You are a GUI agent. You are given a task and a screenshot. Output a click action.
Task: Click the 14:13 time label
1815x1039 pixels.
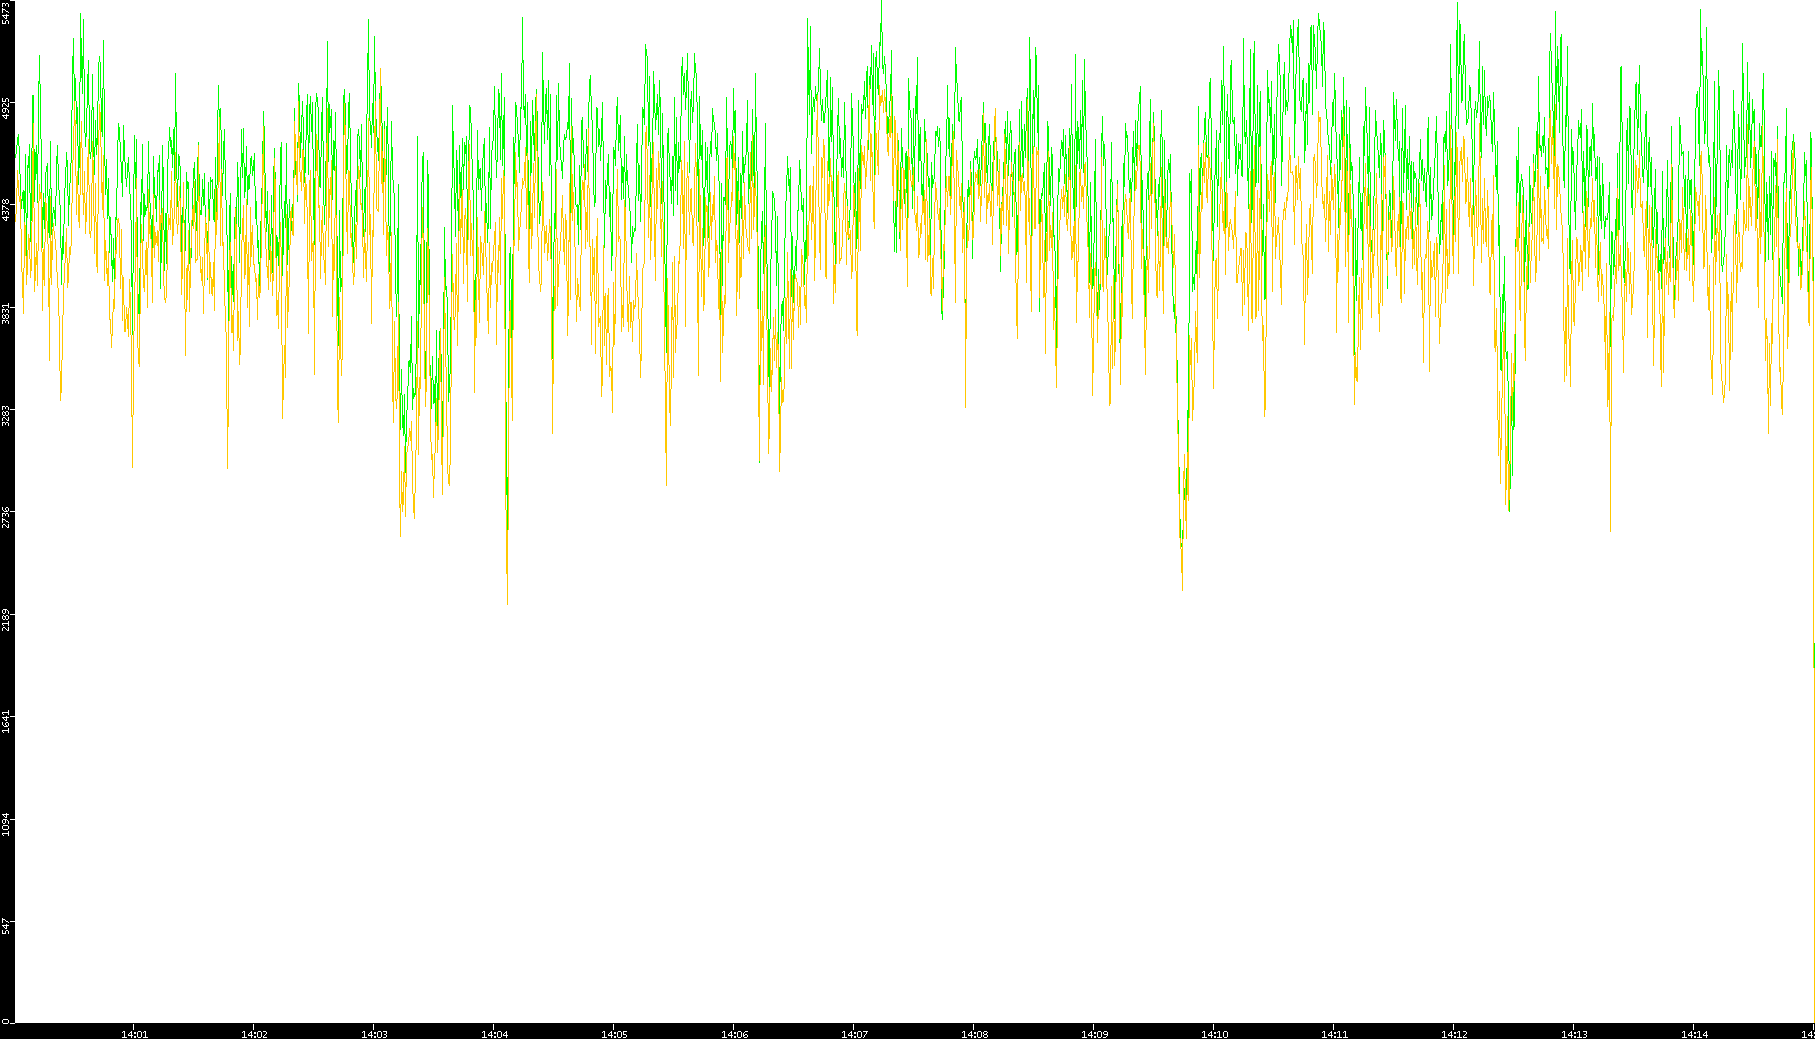(x=1575, y=1034)
